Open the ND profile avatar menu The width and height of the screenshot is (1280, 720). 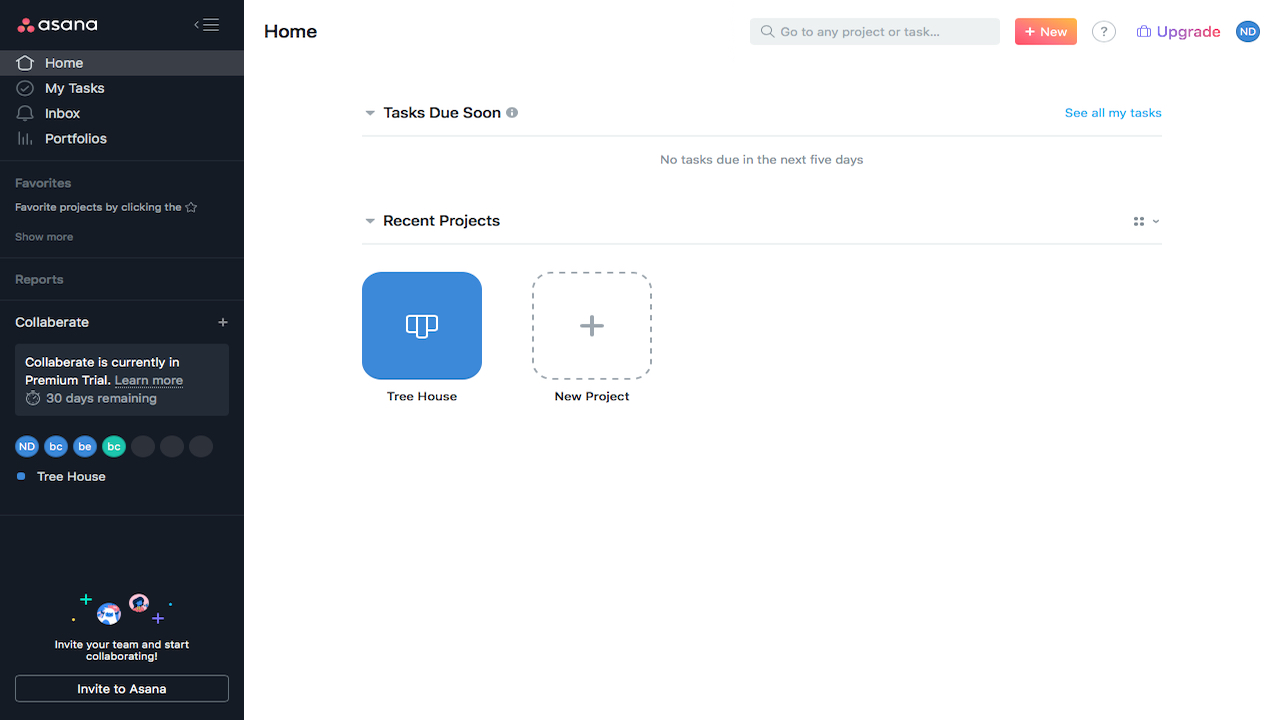point(1248,31)
